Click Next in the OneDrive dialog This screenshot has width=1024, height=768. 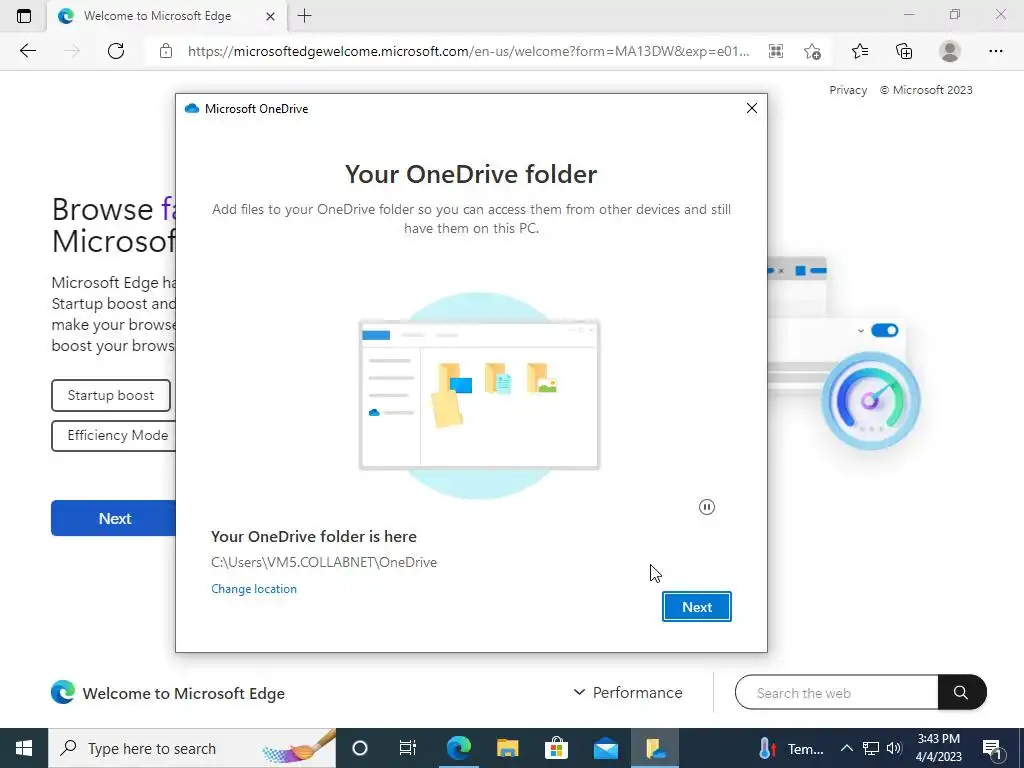[x=696, y=607]
